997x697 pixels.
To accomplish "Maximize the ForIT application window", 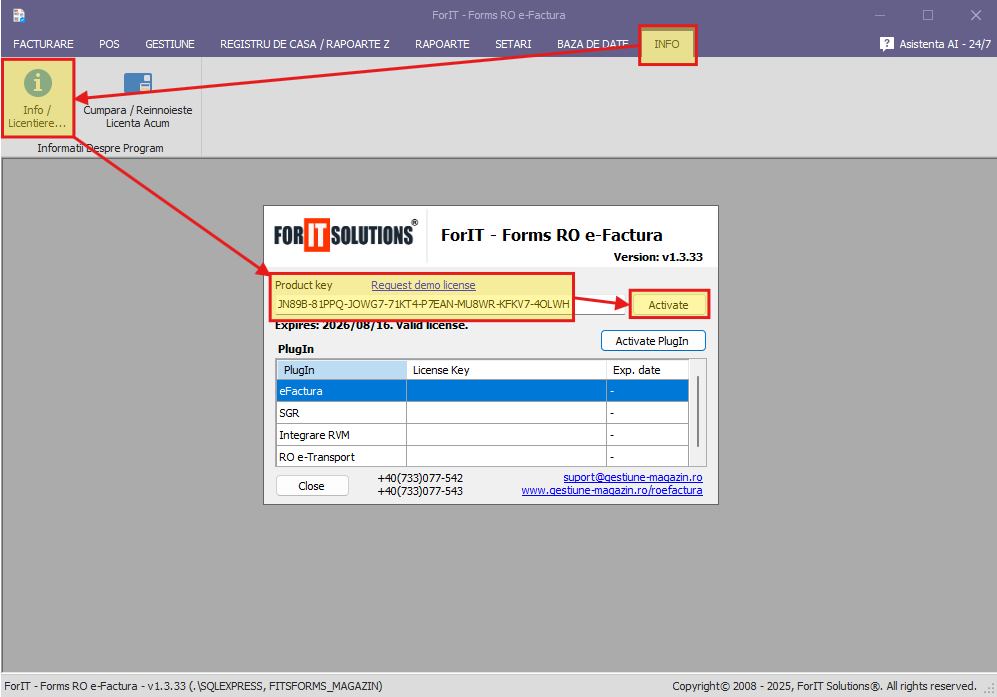I will tap(928, 15).
